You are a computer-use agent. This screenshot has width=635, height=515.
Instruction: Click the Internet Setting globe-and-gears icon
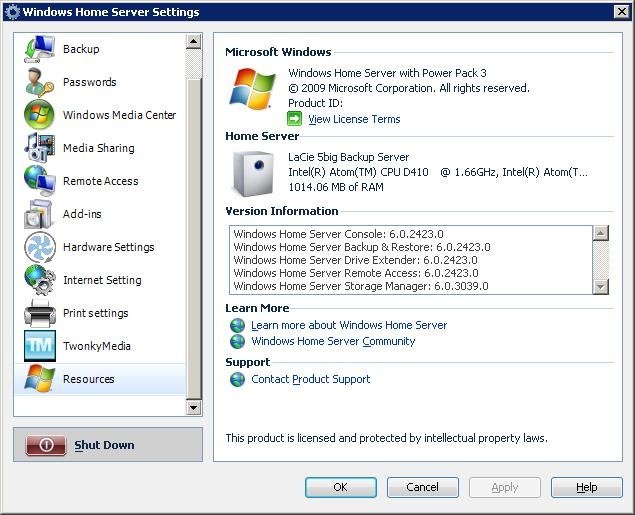39,280
